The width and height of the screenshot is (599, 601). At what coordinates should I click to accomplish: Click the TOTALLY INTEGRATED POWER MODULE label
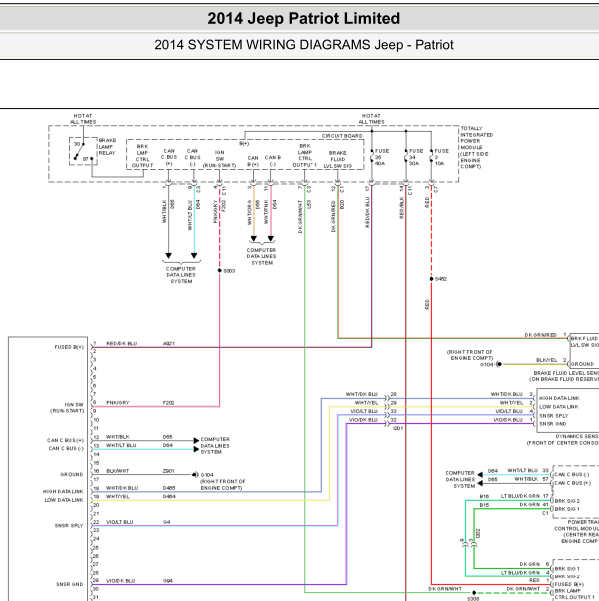(x=476, y=147)
